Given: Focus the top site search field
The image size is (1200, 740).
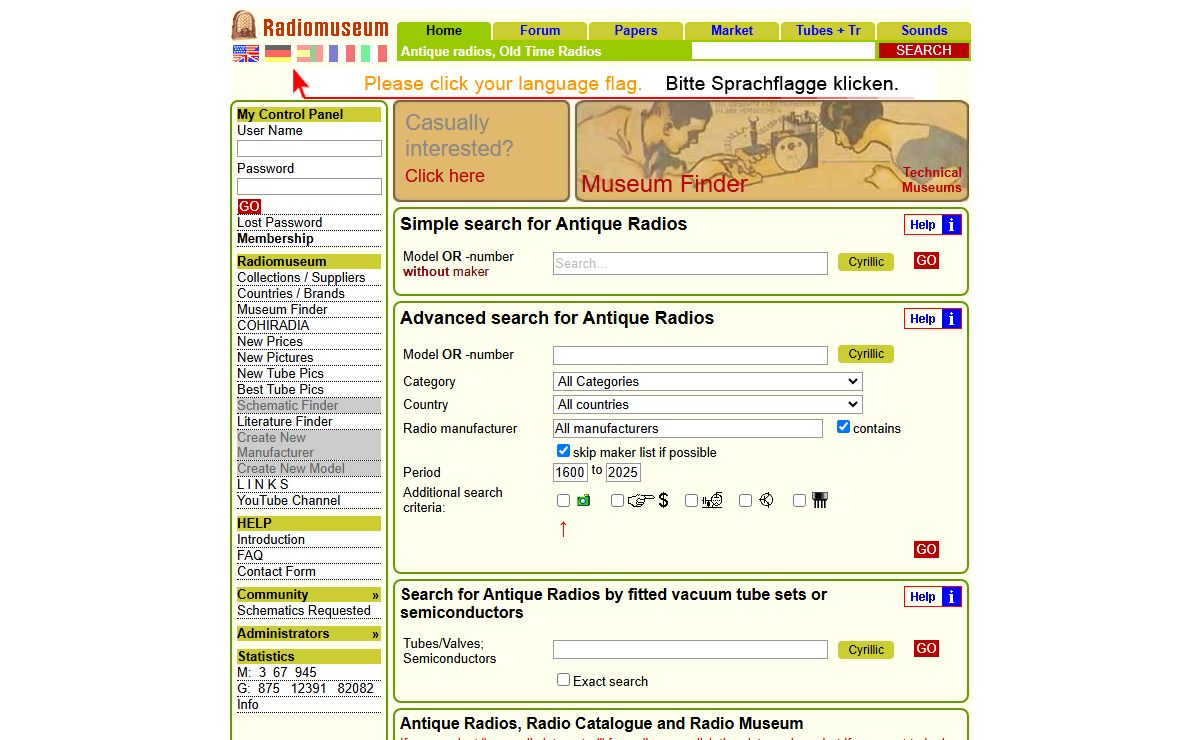Looking at the screenshot, I should point(783,51).
